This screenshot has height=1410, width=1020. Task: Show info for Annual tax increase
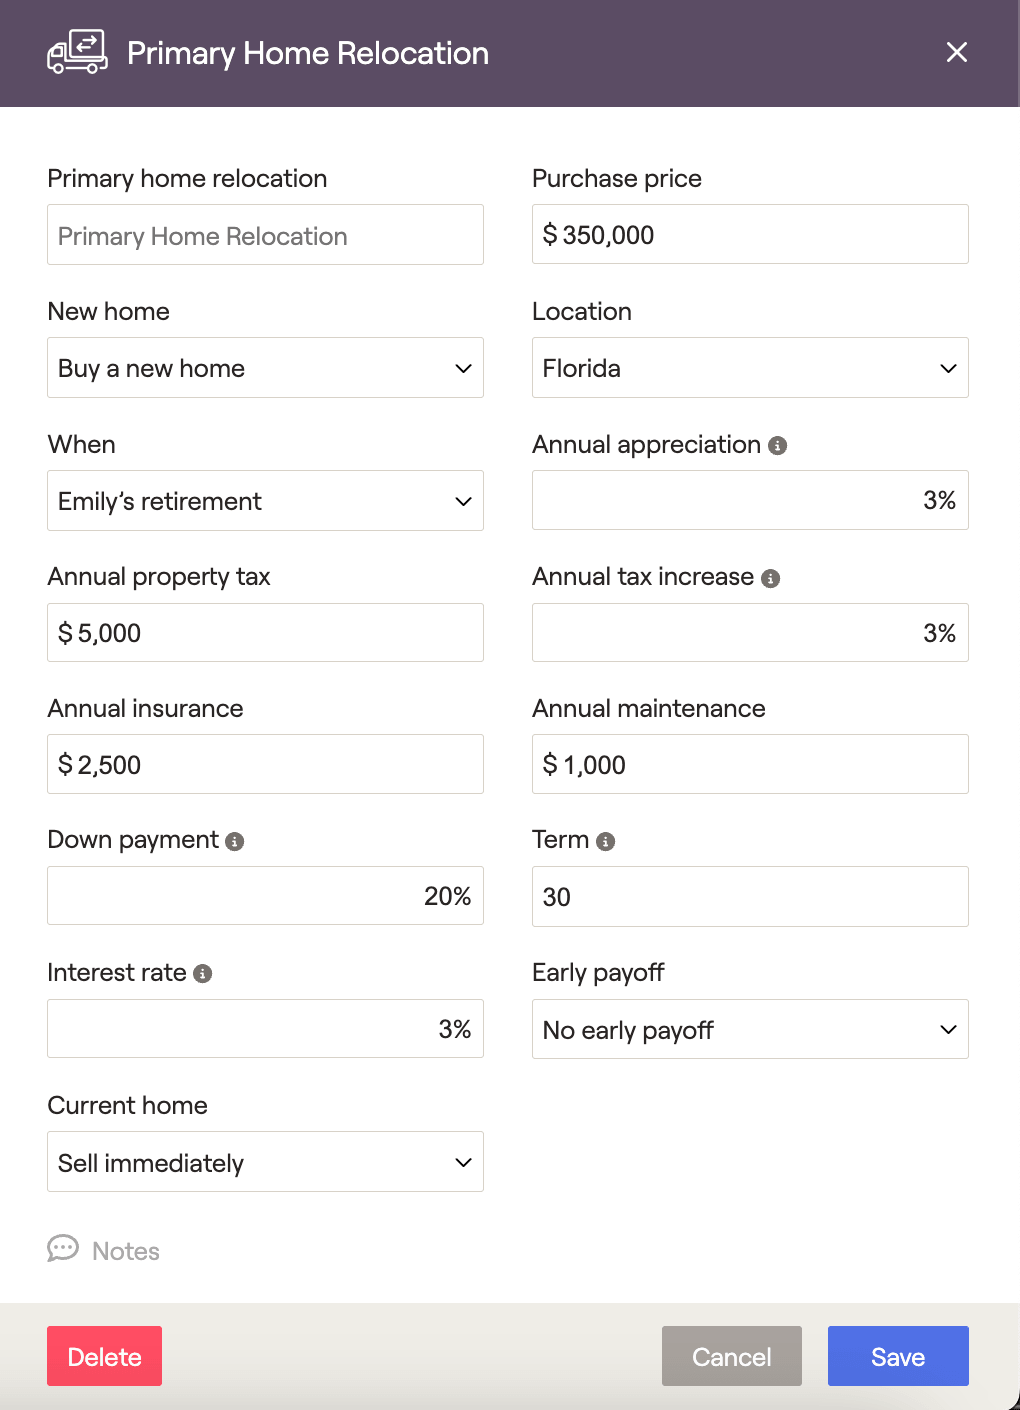click(770, 578)
